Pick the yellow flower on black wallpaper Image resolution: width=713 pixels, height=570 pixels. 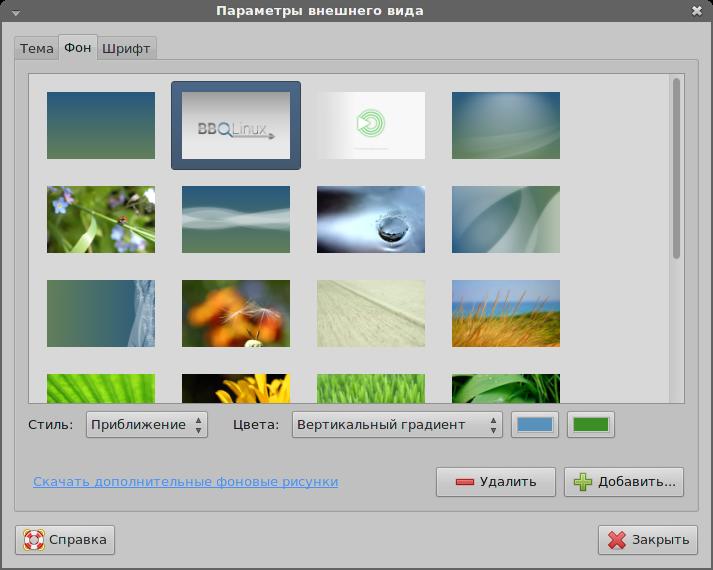click(x=236, y=389)
